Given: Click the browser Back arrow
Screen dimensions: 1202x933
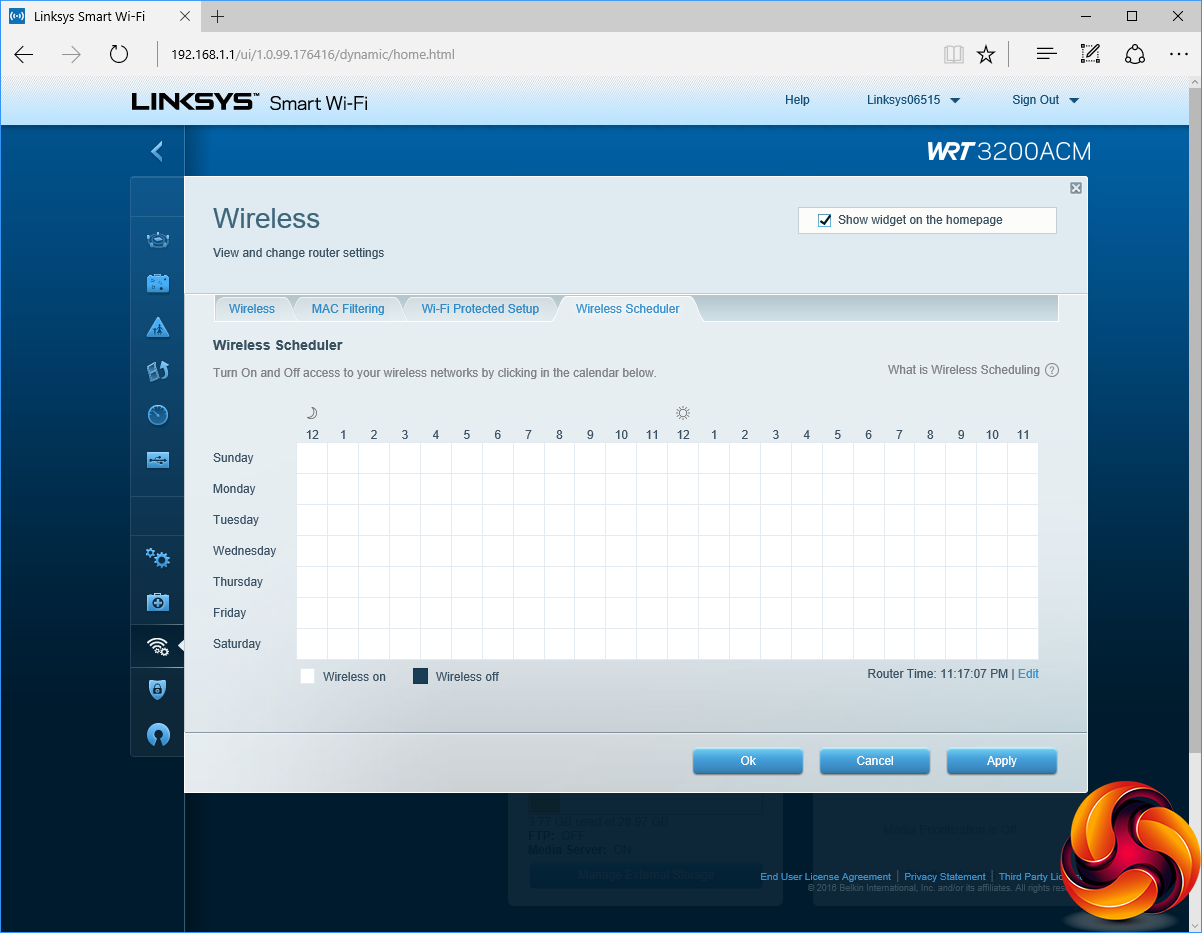Looking at the screenshot, I should pos(24,54).
